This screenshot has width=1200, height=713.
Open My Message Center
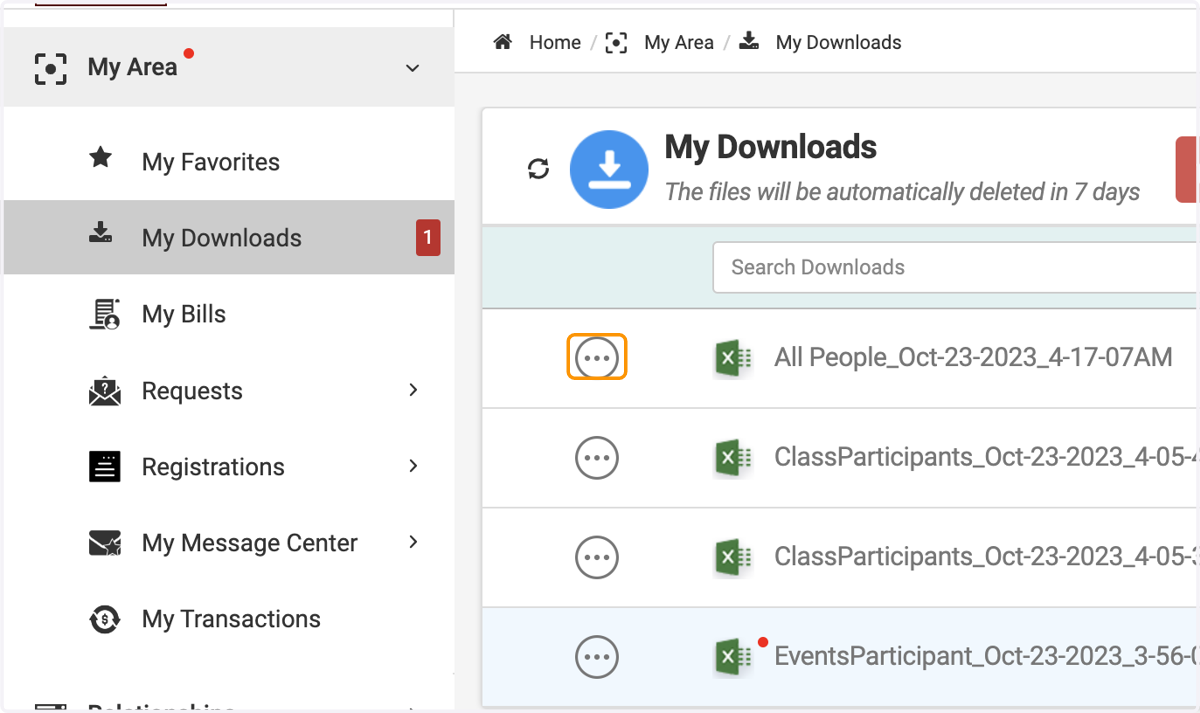[x=250, y=543]
